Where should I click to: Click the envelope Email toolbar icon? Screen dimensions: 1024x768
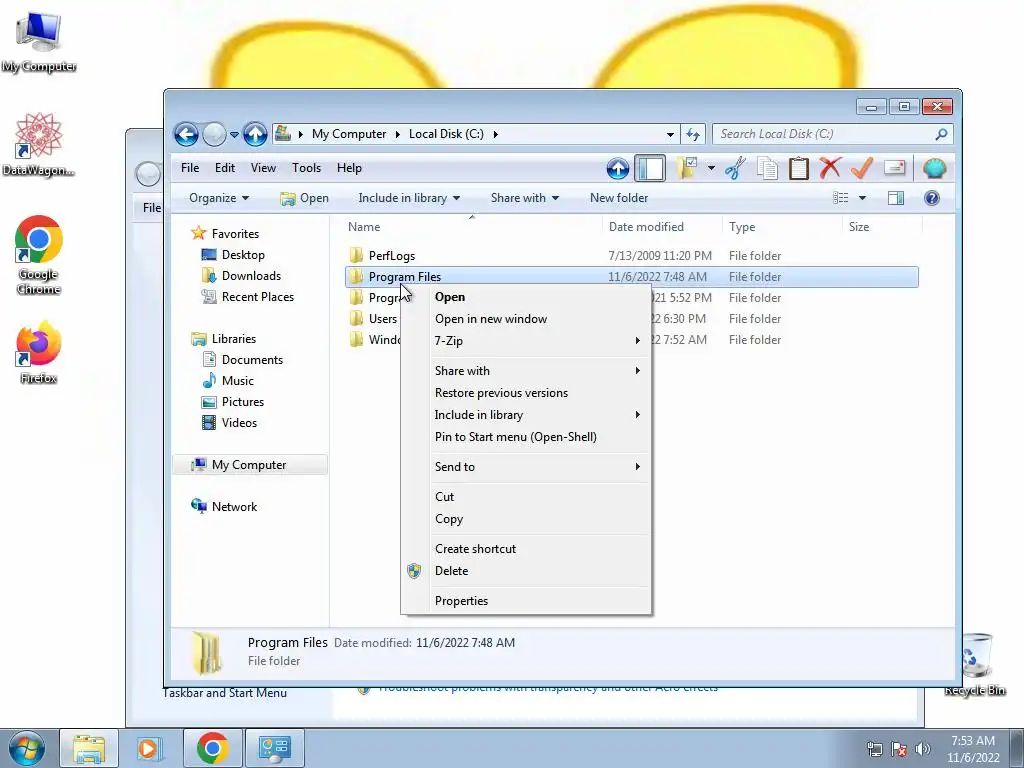pyautogui.click(x=894, y=168)
